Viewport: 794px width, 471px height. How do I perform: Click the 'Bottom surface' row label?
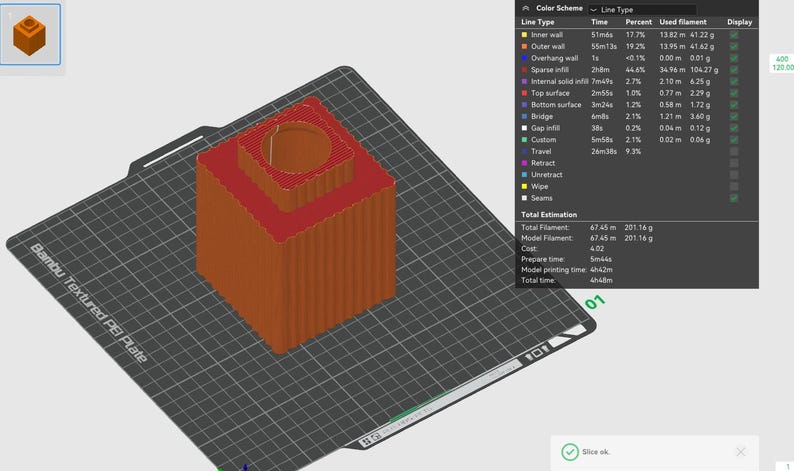[556, 105]
